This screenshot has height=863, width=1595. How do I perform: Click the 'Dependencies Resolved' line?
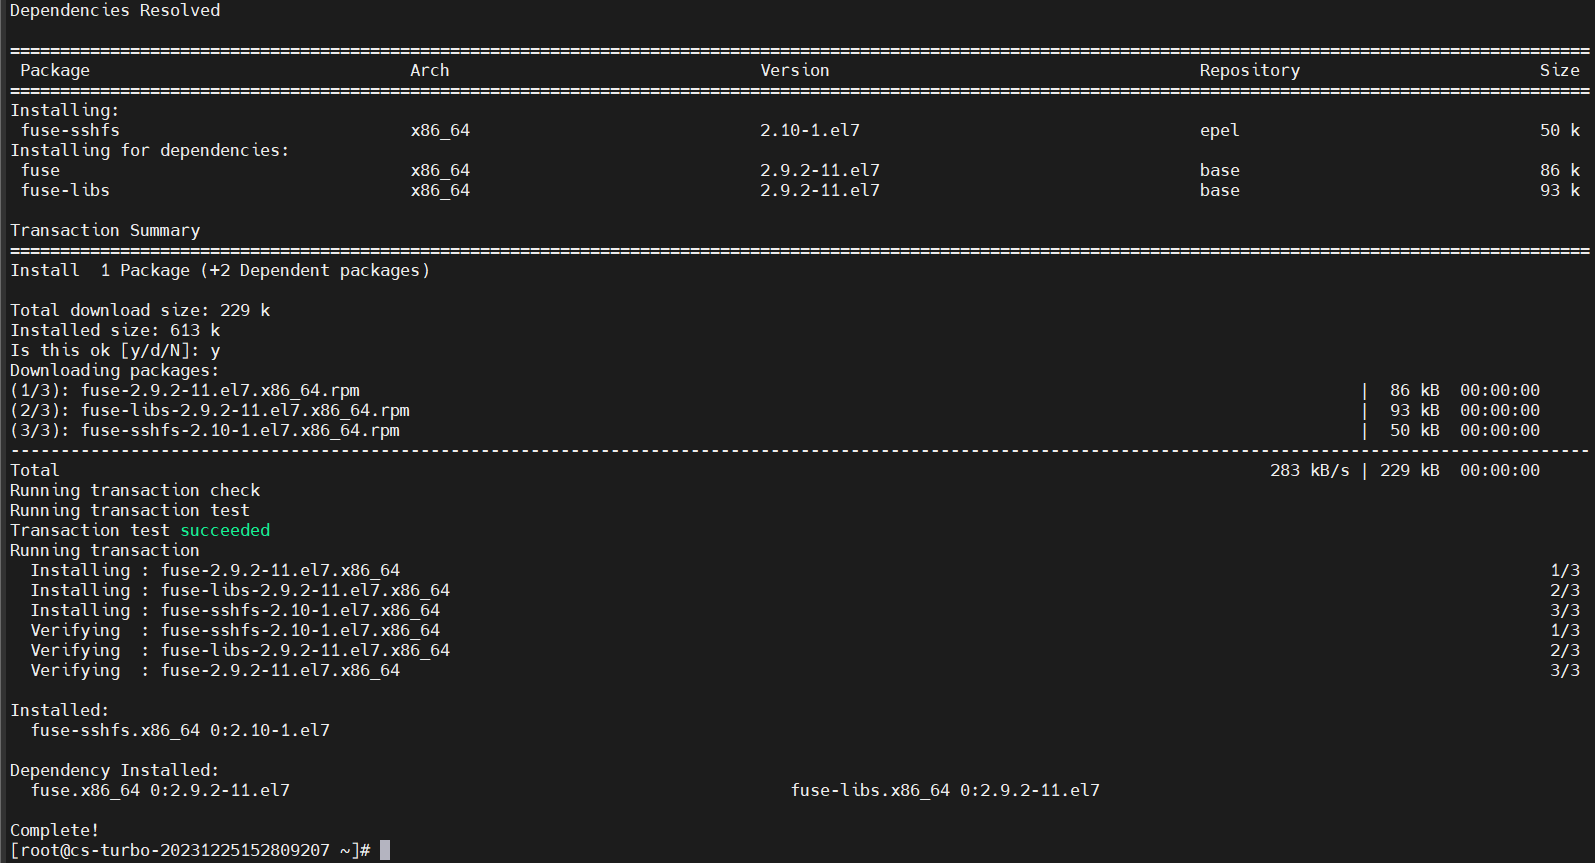pos(115,10)
